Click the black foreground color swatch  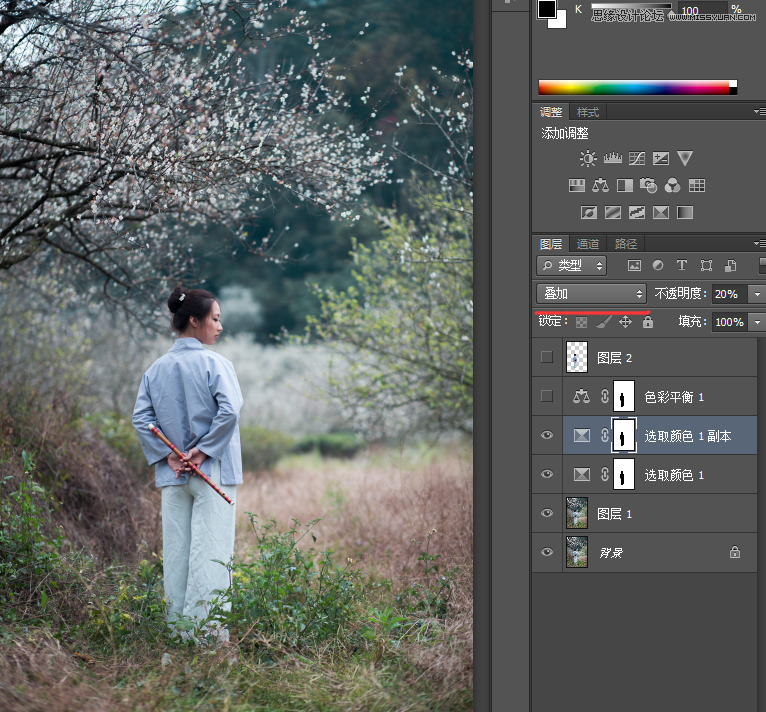547,8
